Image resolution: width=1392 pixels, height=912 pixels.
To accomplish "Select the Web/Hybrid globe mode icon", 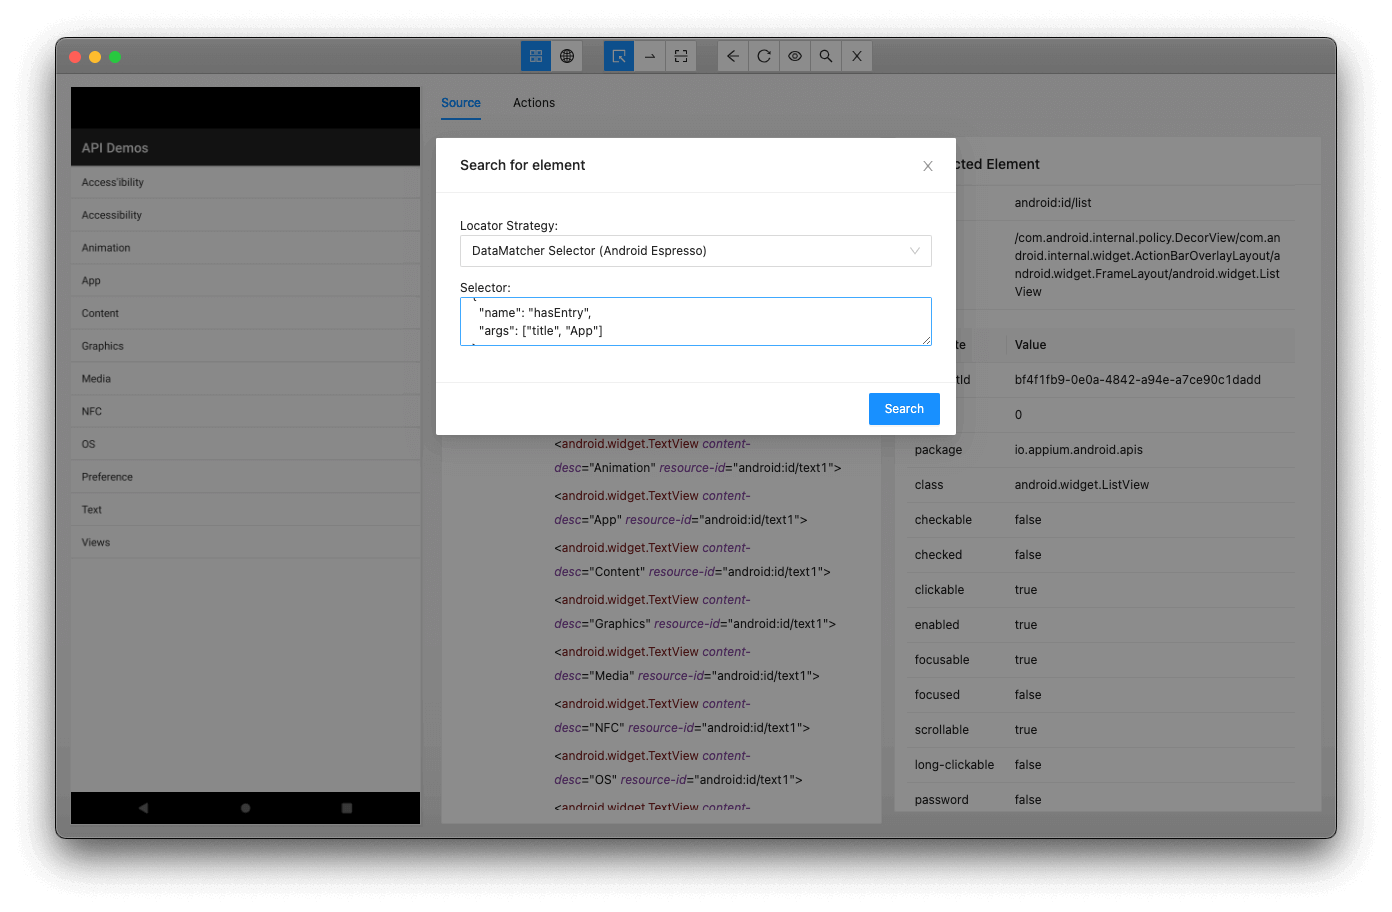I will click(567, 56).
